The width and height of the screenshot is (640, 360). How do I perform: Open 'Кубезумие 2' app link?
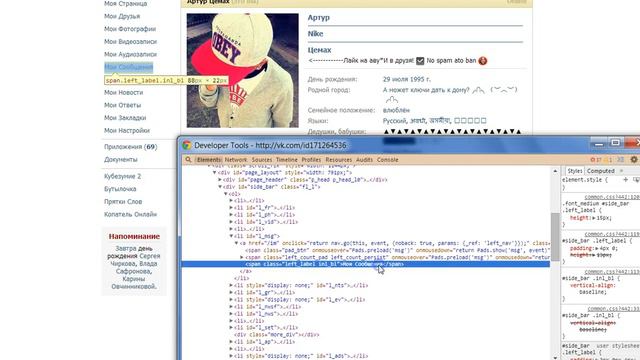[x=122, y=176]
